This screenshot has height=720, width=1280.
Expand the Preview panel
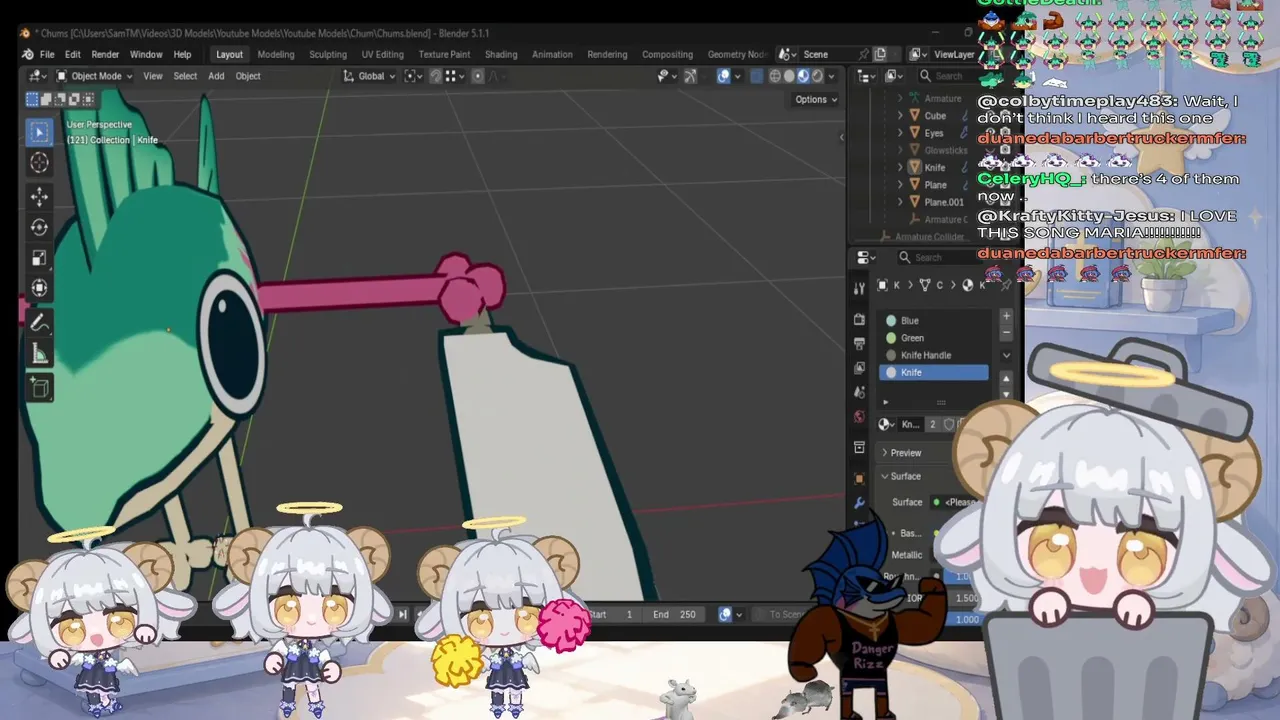pos(900,453)
